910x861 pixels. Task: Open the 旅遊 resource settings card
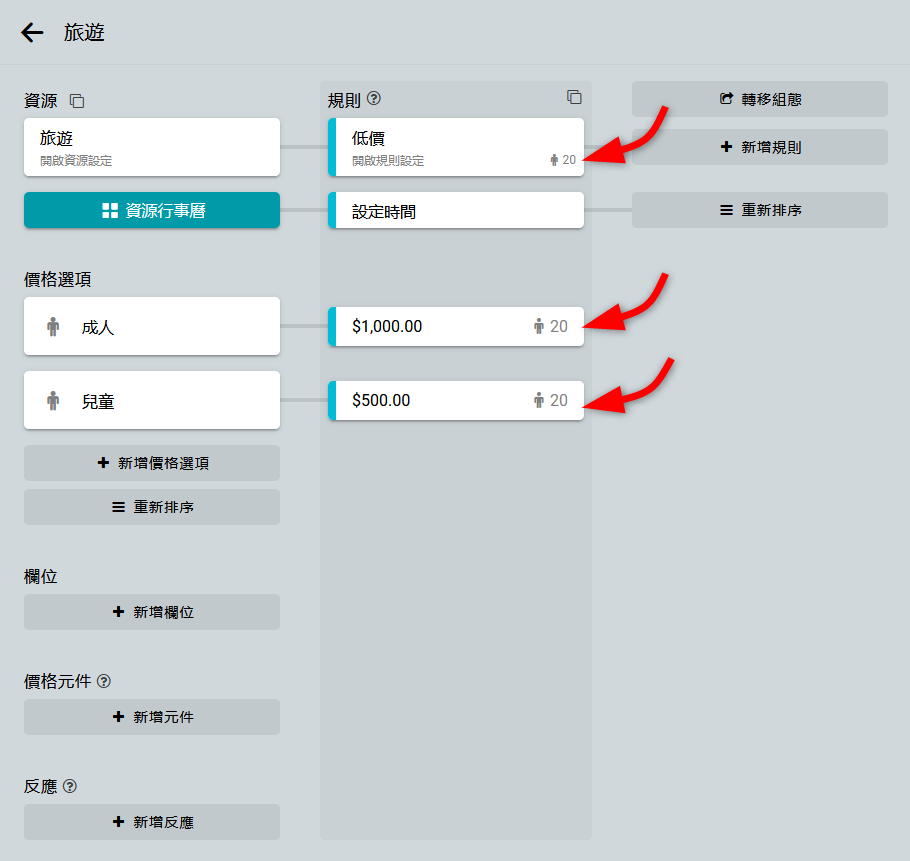(x=151, y=147)
